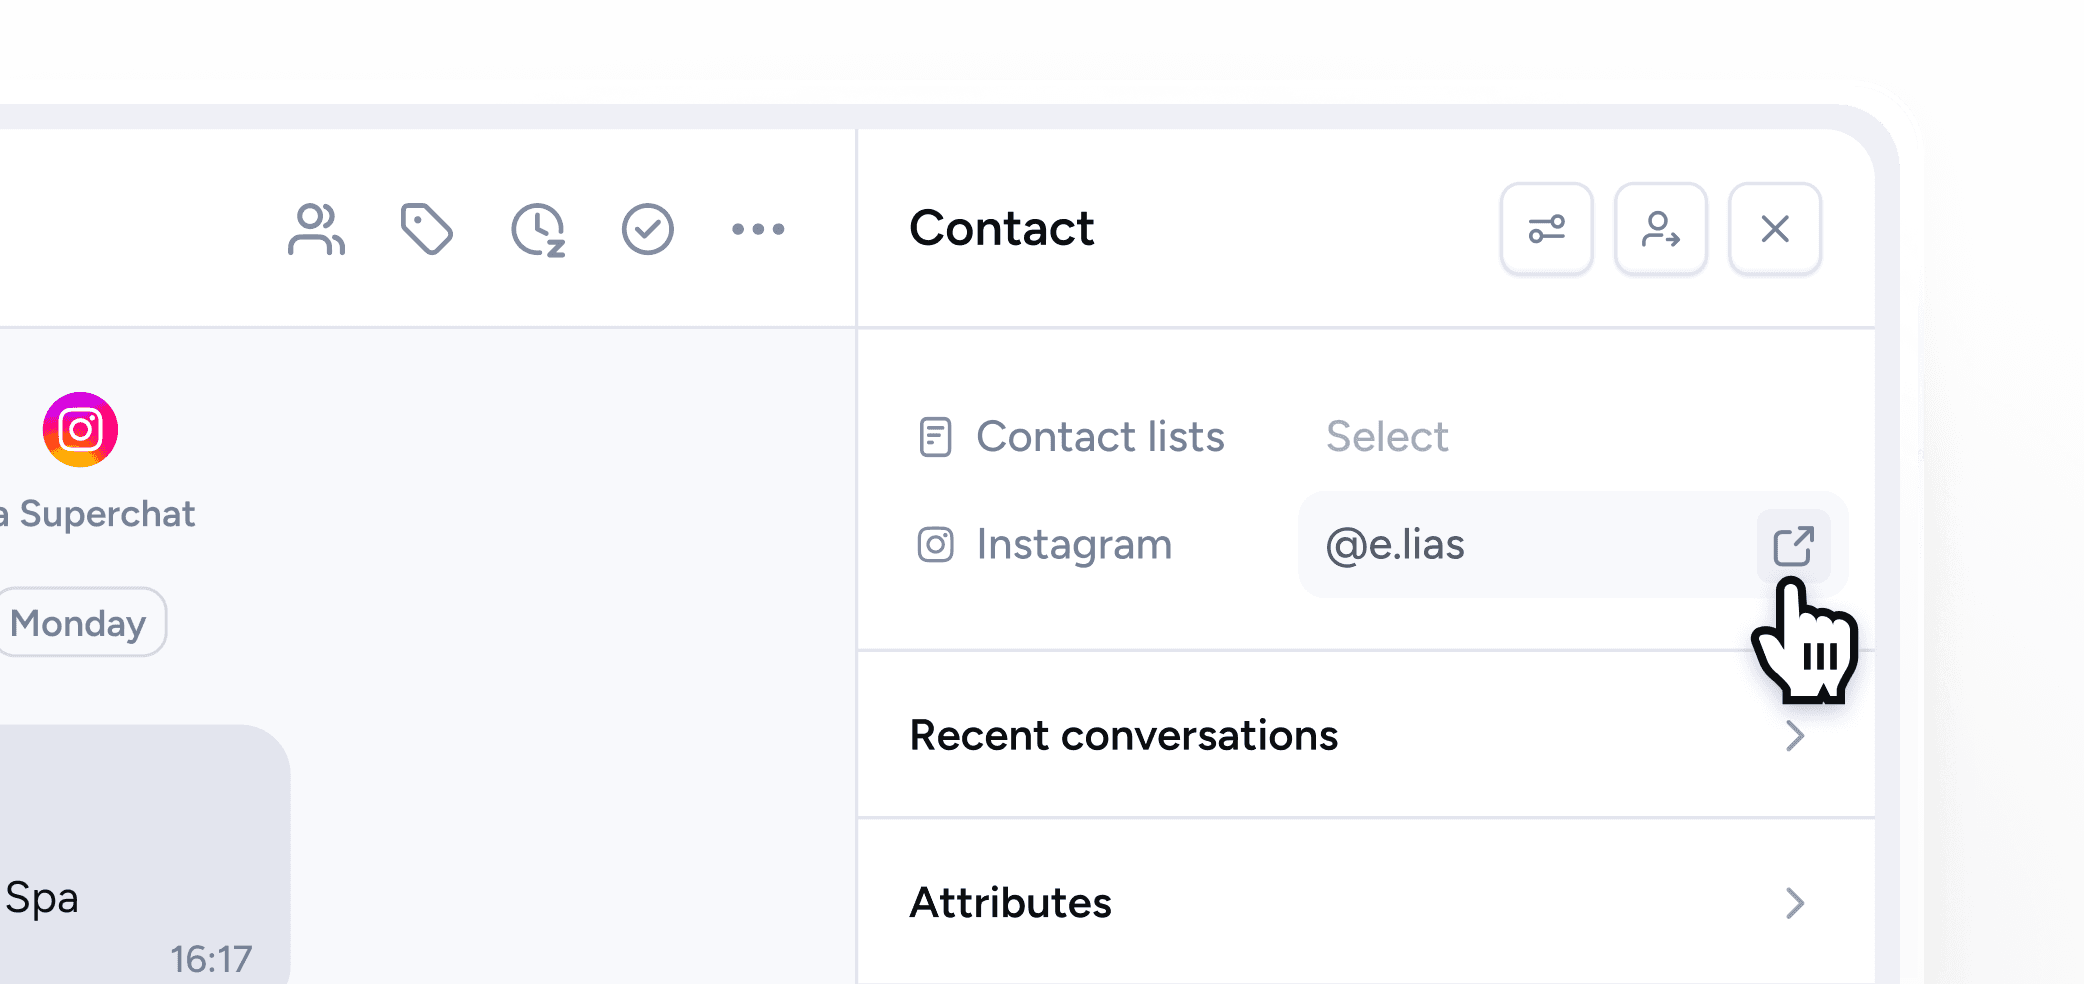This screenshot has height=984, width=2084.
Task: Close the Contact panel
Action: [x=1775, y=229]
